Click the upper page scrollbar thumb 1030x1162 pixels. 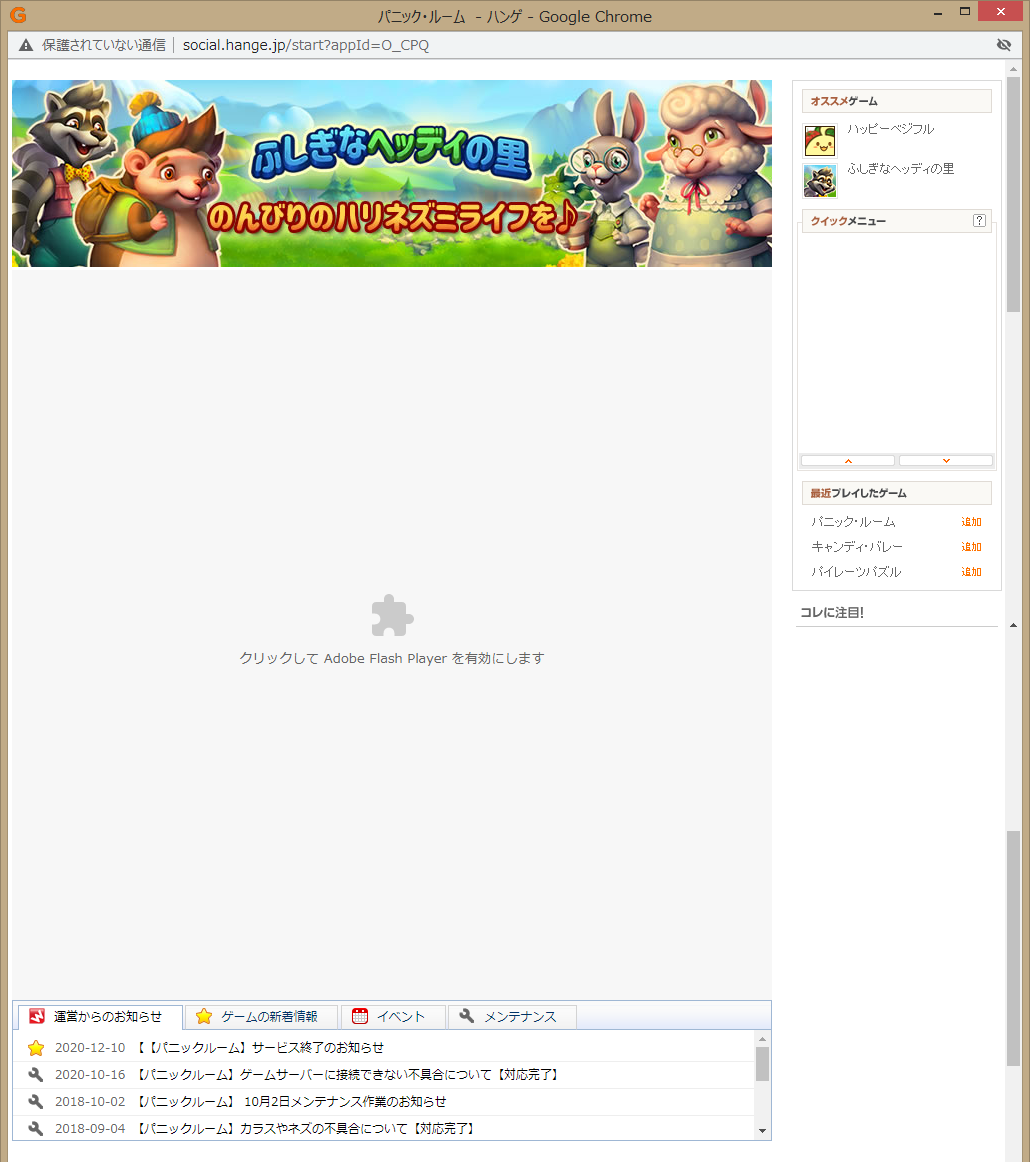[x=1013, y=194]
